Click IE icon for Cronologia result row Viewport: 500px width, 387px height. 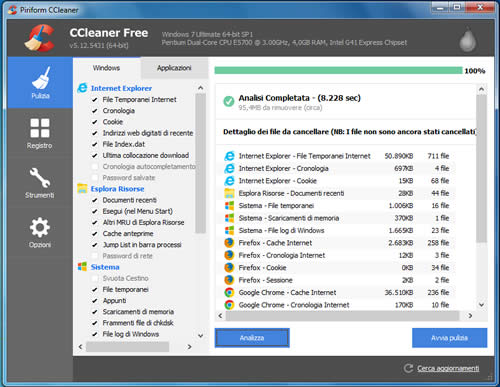pyautogui.click(x=229, y=168)
